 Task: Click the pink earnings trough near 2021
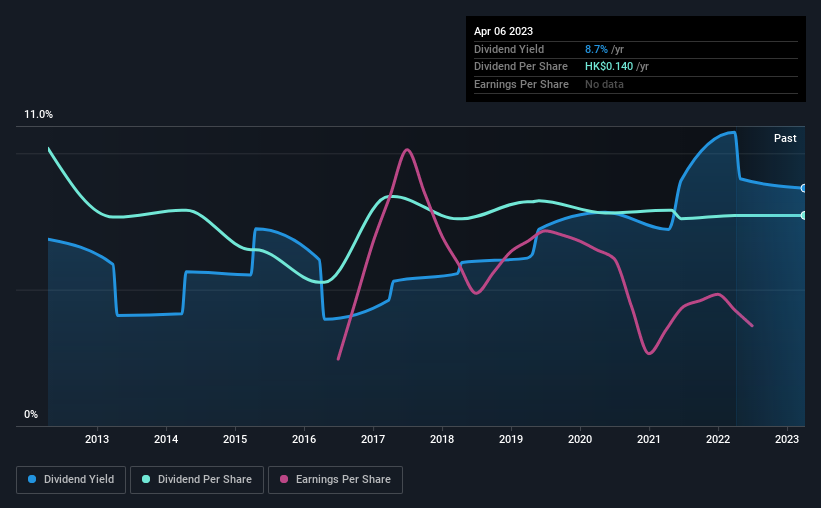pyautogui.click(x=649, y=353)
